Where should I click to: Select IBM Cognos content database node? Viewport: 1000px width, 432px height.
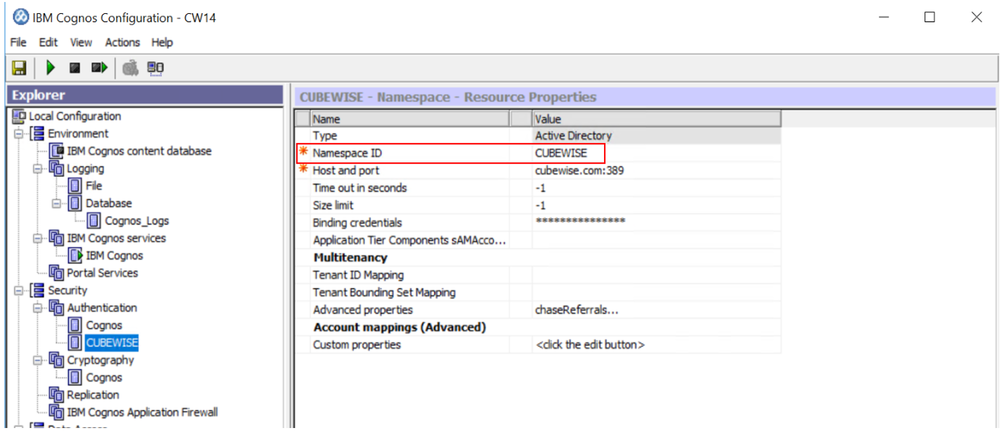138,151
